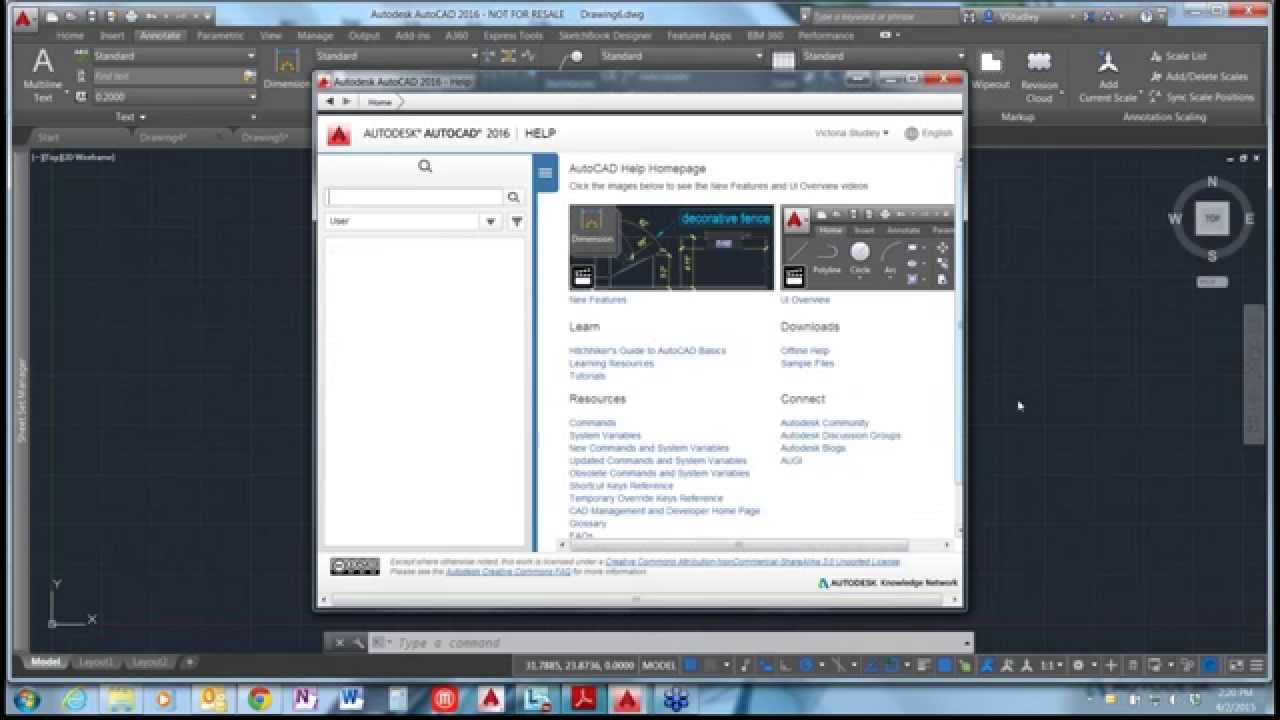Toggle lineweight display in status bar
The image size is (1280, 720).
click(x=924, y=664)
